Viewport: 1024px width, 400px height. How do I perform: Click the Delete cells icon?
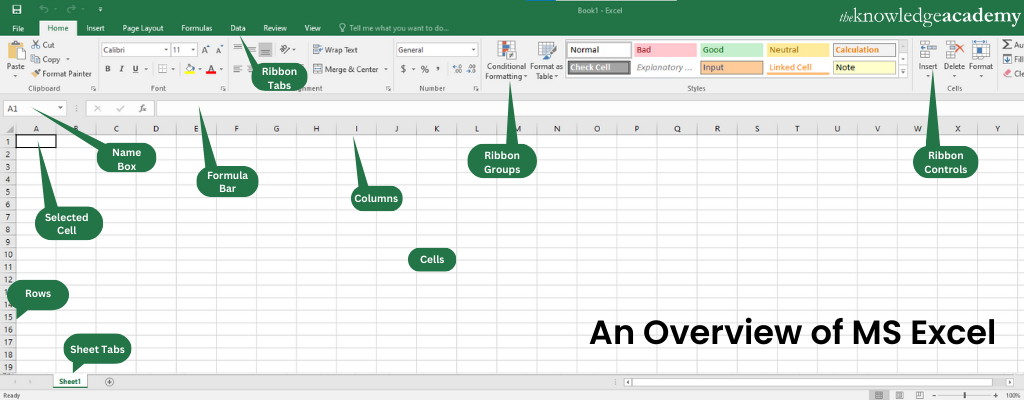(954, 54)
